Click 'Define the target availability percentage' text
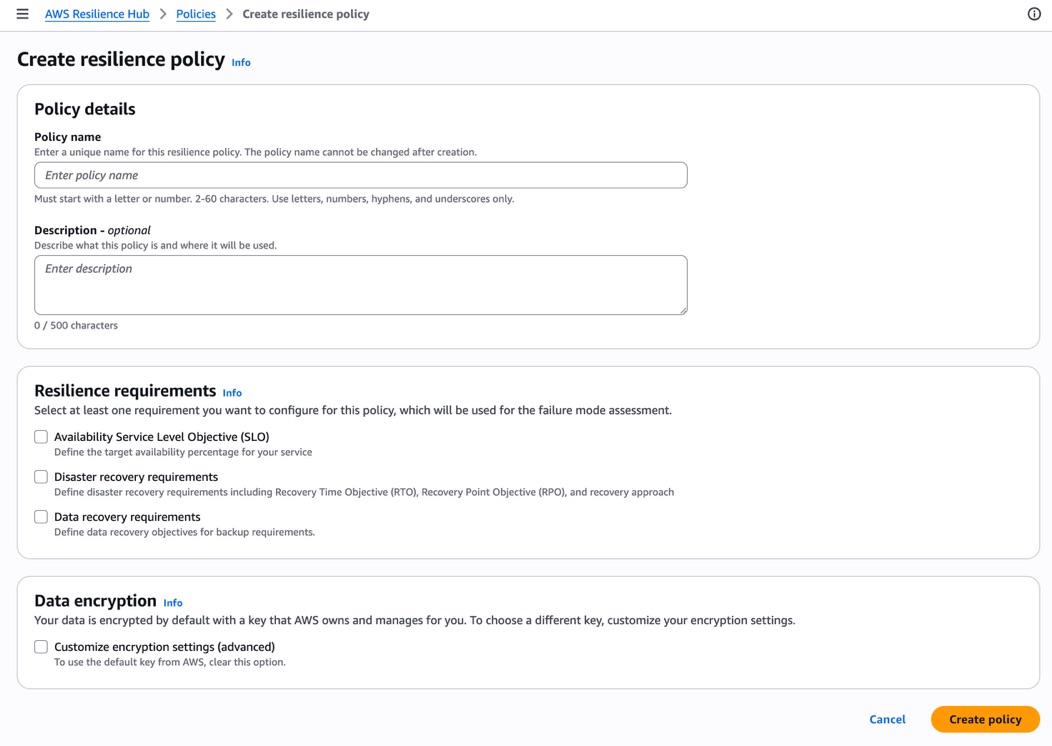Viewport: 1052px width, 746px height. click(183, 452)
